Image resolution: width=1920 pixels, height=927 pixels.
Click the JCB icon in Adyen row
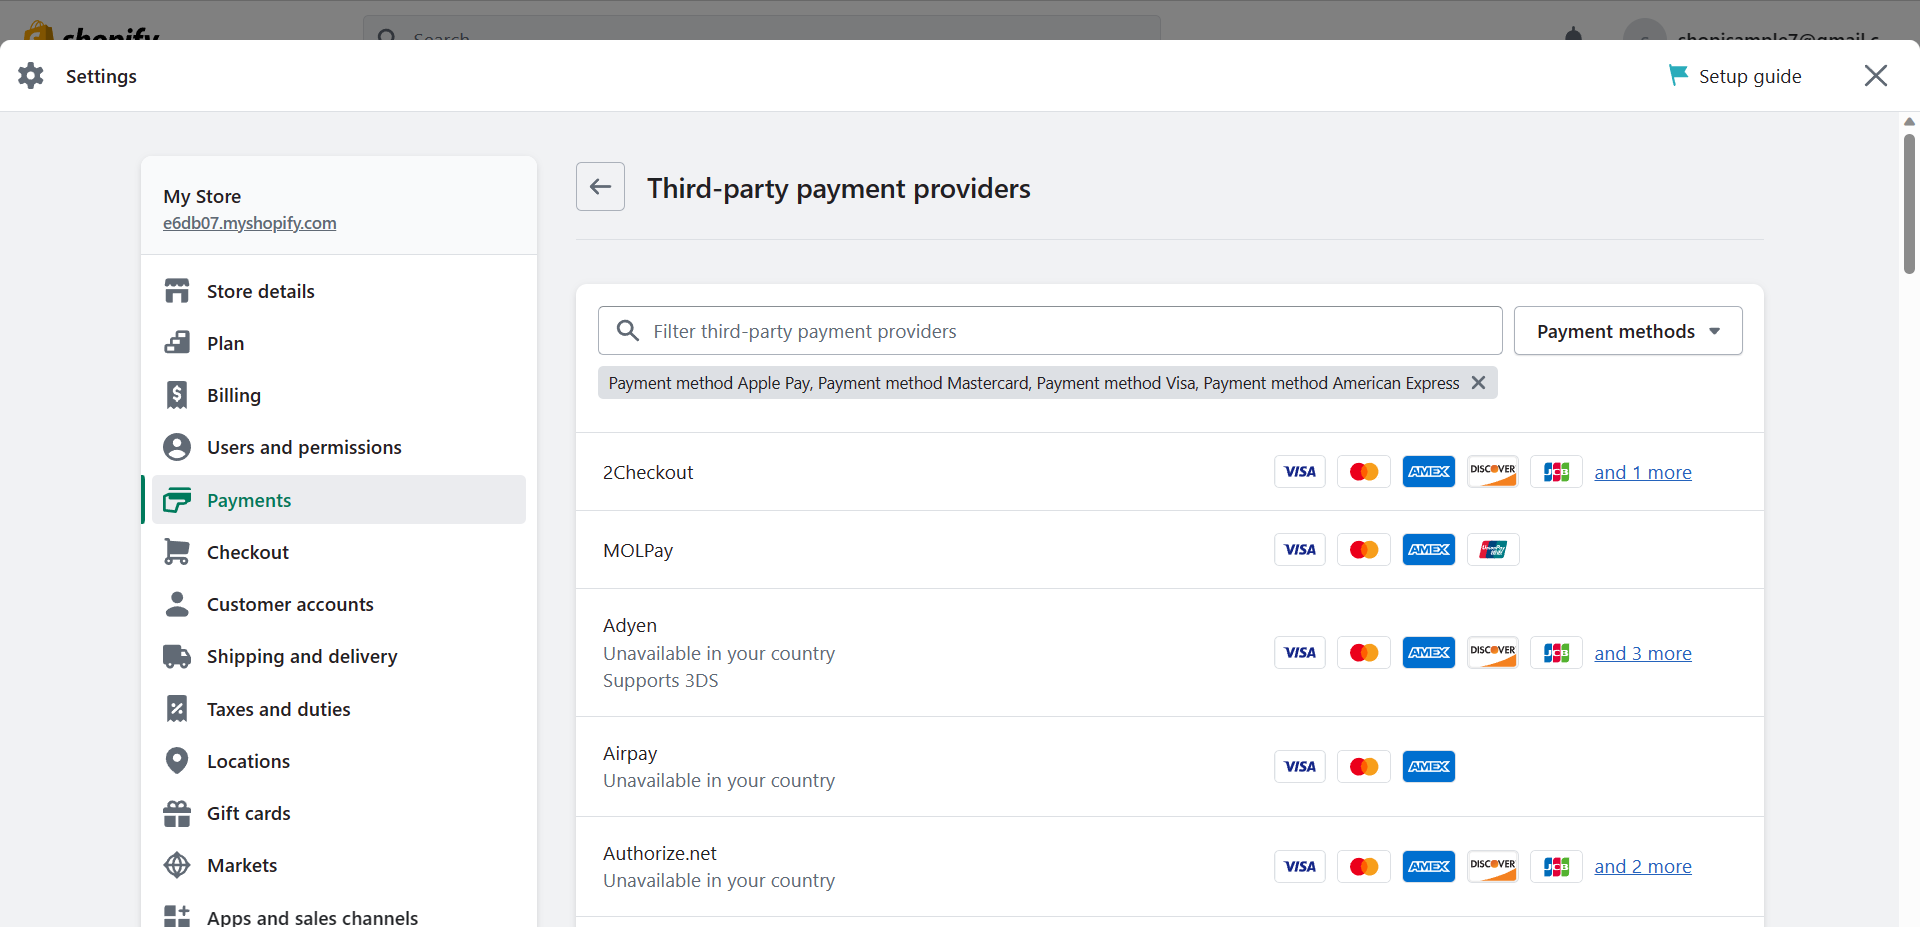coord(1557,653)
